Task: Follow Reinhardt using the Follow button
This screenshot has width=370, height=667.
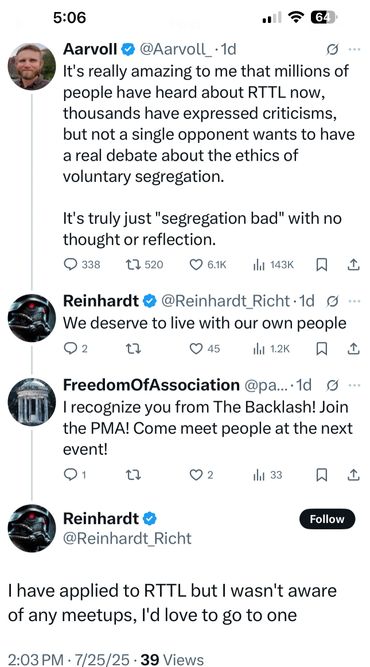Action: pos(327,519)
